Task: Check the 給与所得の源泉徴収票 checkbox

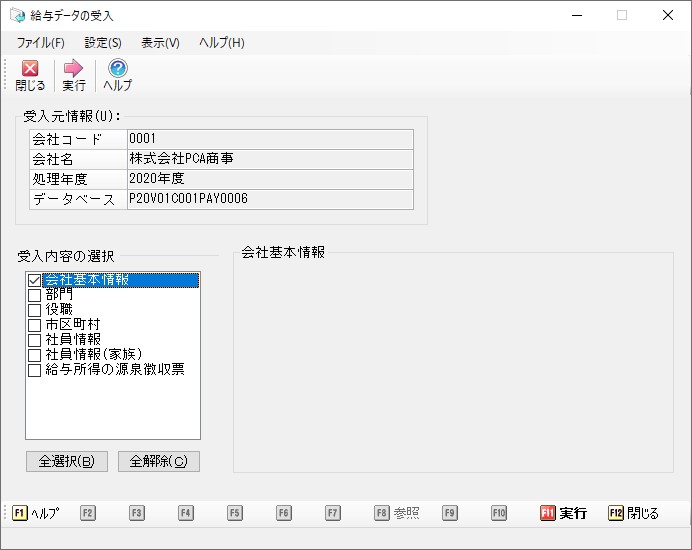Action: coord(35,370)
